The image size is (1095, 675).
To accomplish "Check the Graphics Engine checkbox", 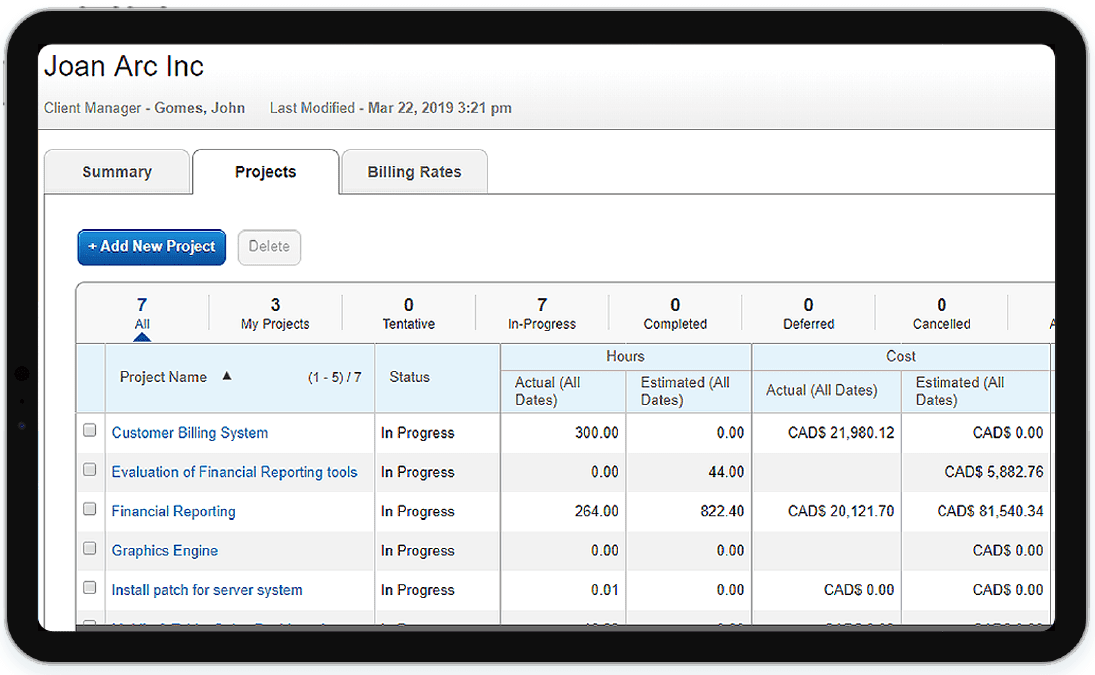I will tap(89, 548).
